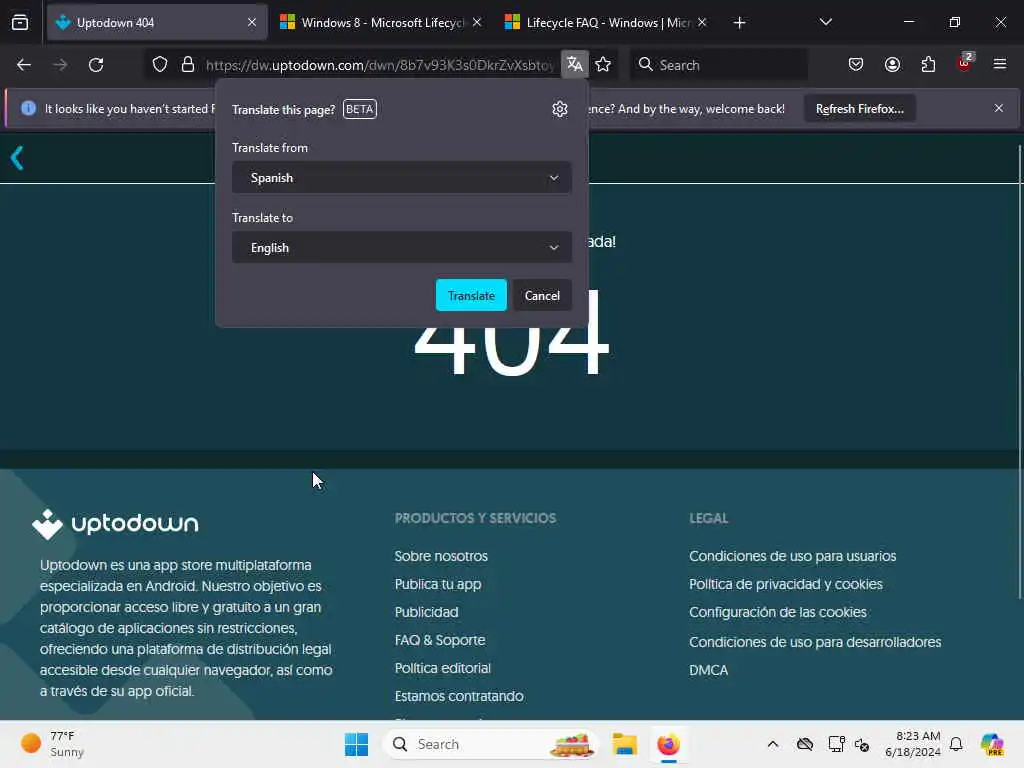Viewport: 1024px width, 768px height.
Task: Open uBlock Origin extension icon
Action: pos(965,63)
